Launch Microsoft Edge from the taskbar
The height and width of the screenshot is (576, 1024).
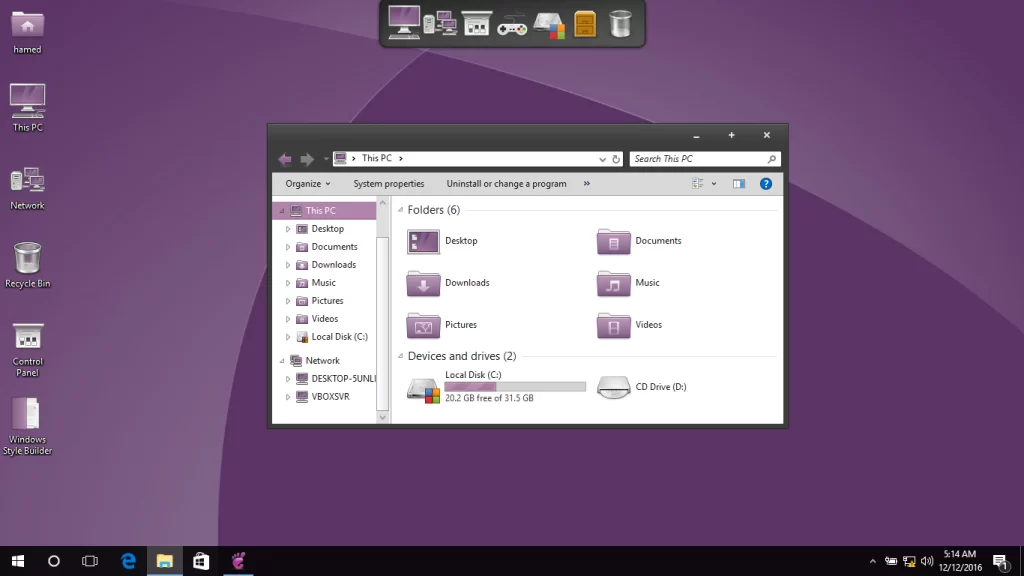pos(128,561)
